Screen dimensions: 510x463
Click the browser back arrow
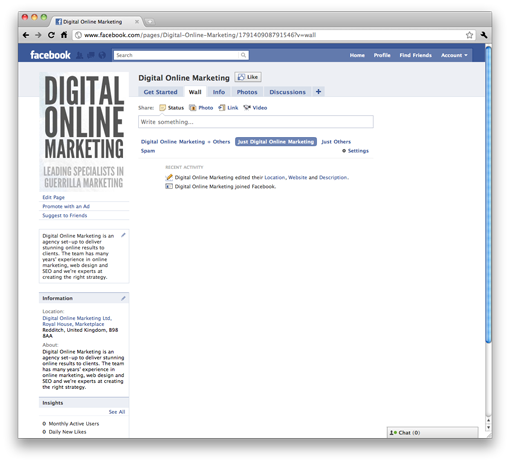[x=26, y=35]
